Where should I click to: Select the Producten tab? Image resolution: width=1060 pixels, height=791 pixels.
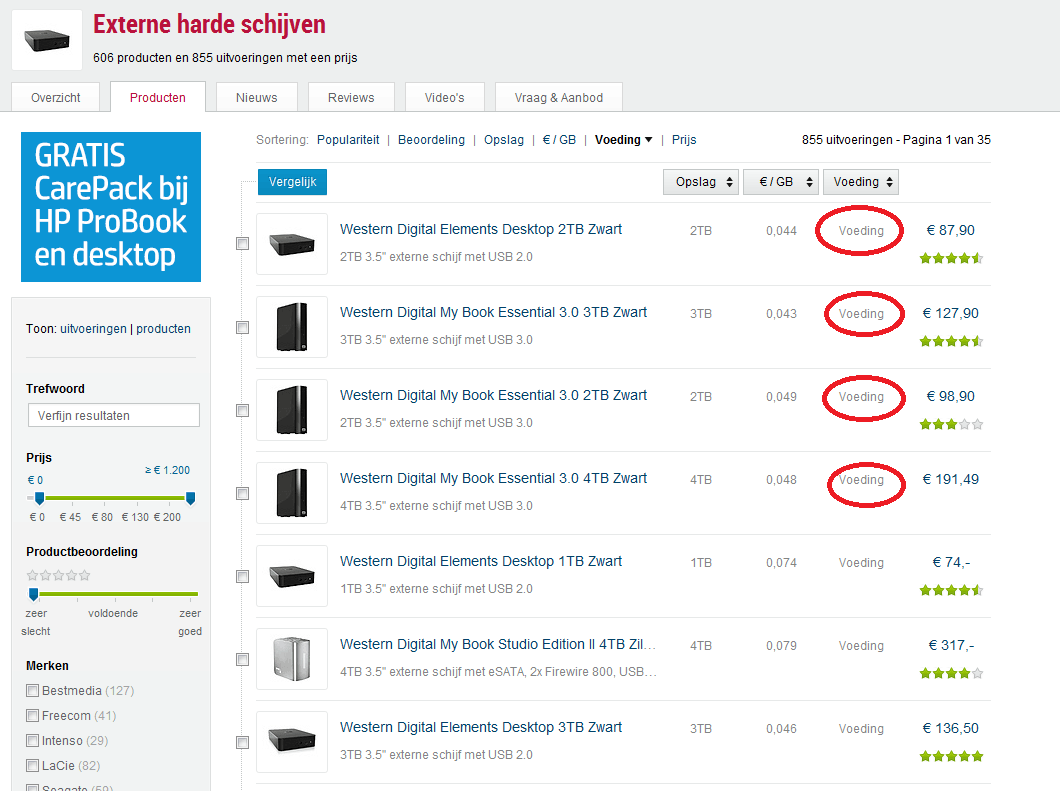[158, 97]
